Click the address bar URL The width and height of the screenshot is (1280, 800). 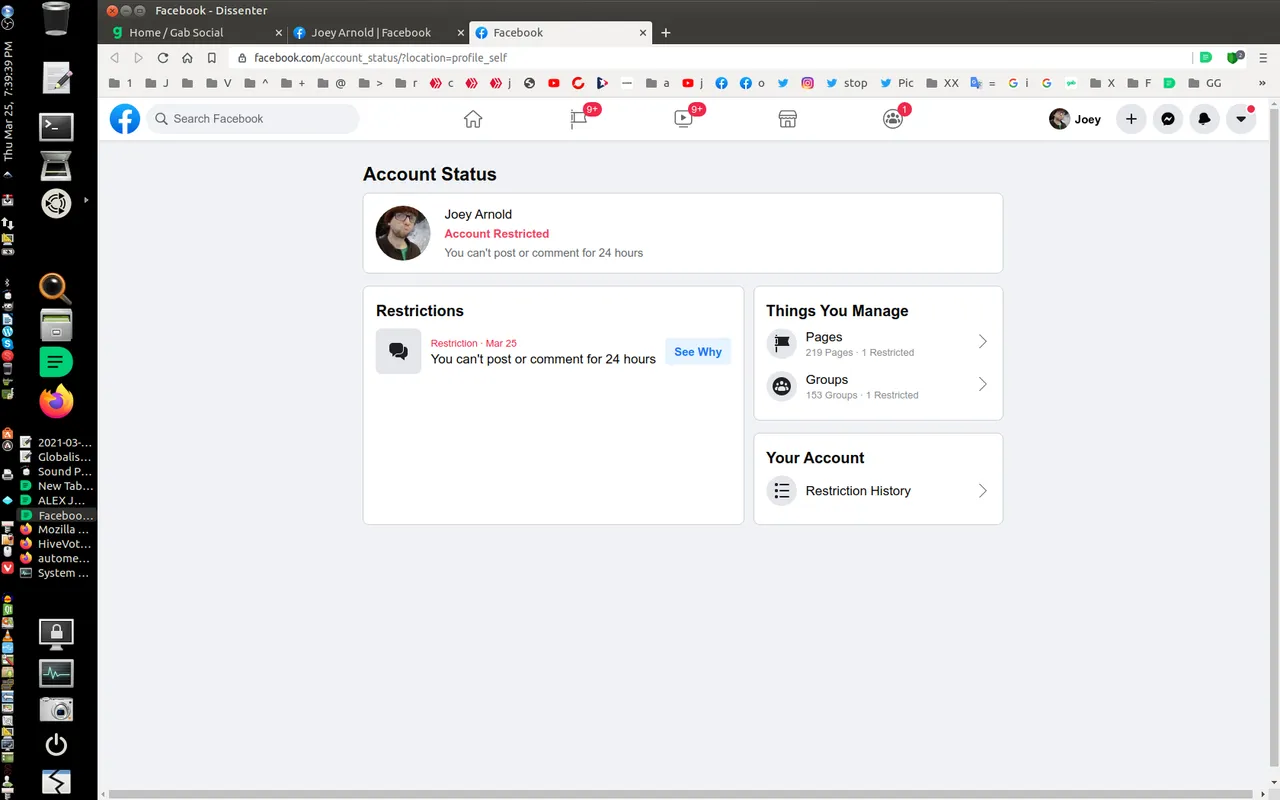[380, 58]
